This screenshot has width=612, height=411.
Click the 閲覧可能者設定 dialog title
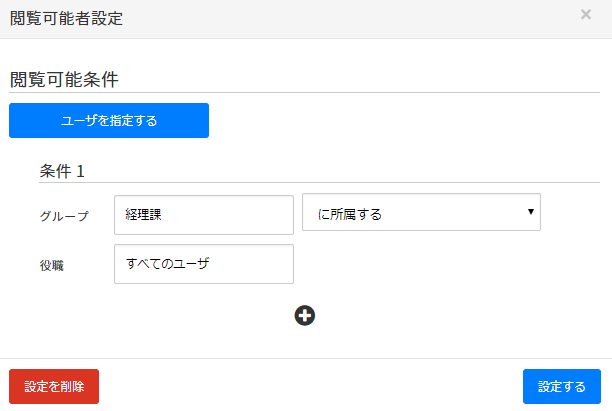[66, 18]
